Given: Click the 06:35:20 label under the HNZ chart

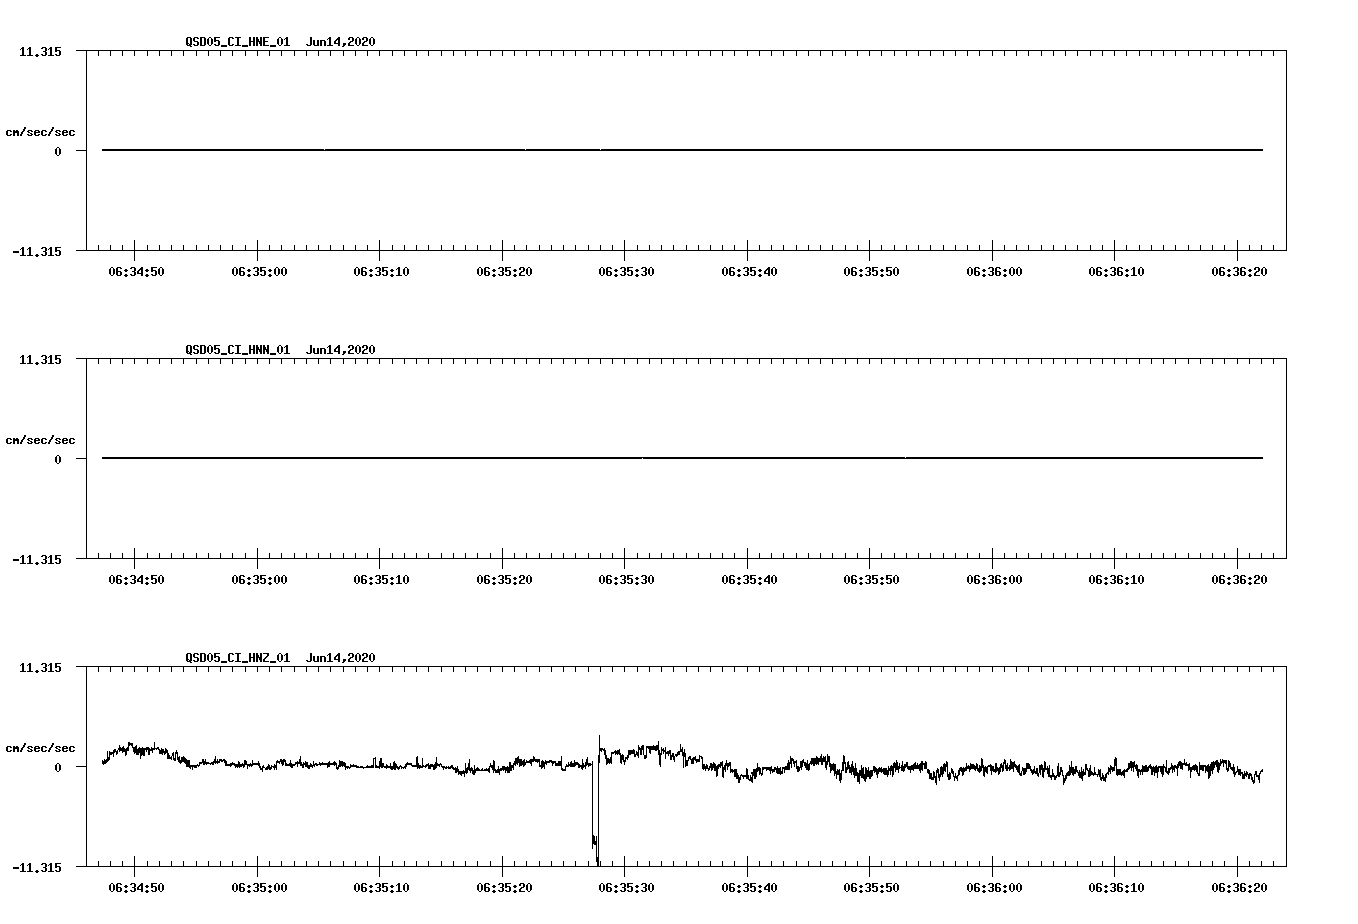Looking at the screenshot, I should pyautogui.click(x=504, y=888).
